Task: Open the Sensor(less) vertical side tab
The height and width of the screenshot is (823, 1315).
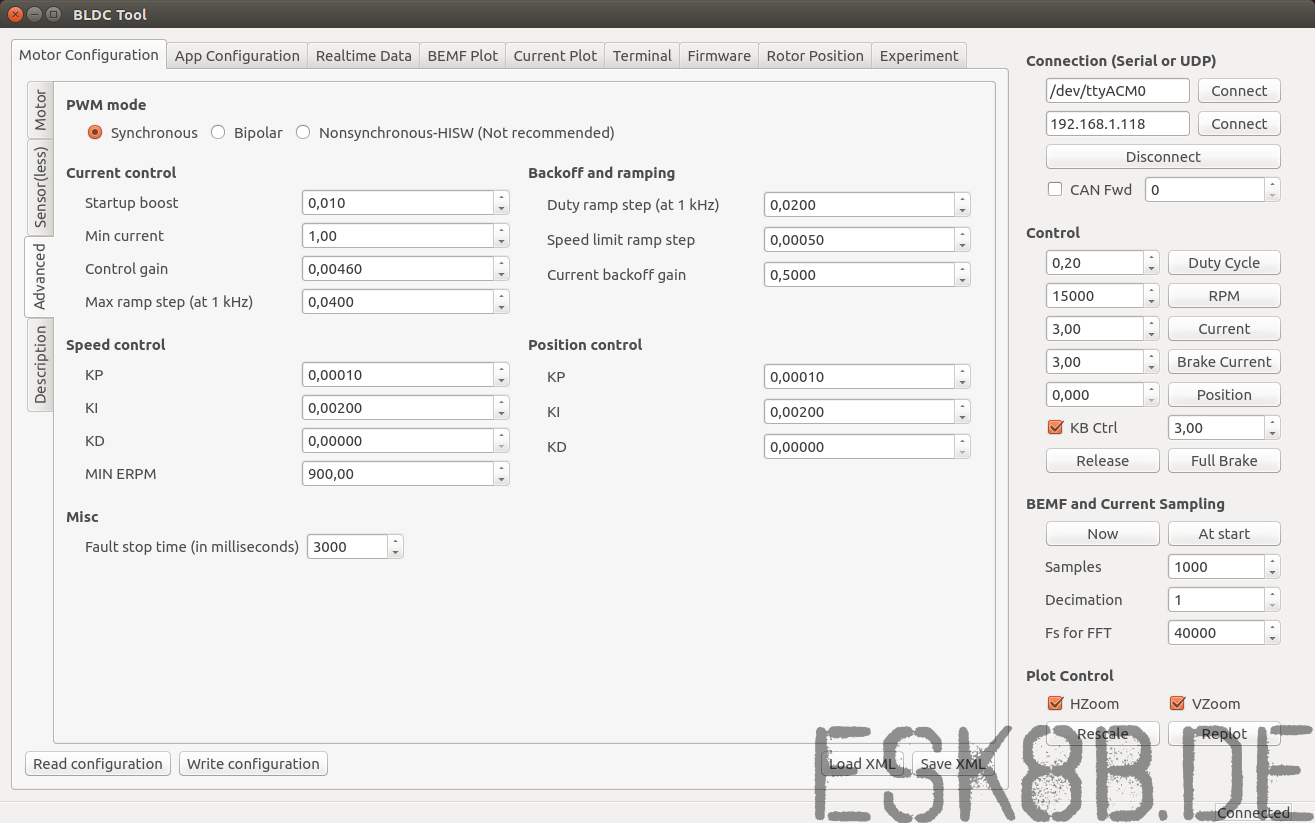Action: click(x=40, y=187)
